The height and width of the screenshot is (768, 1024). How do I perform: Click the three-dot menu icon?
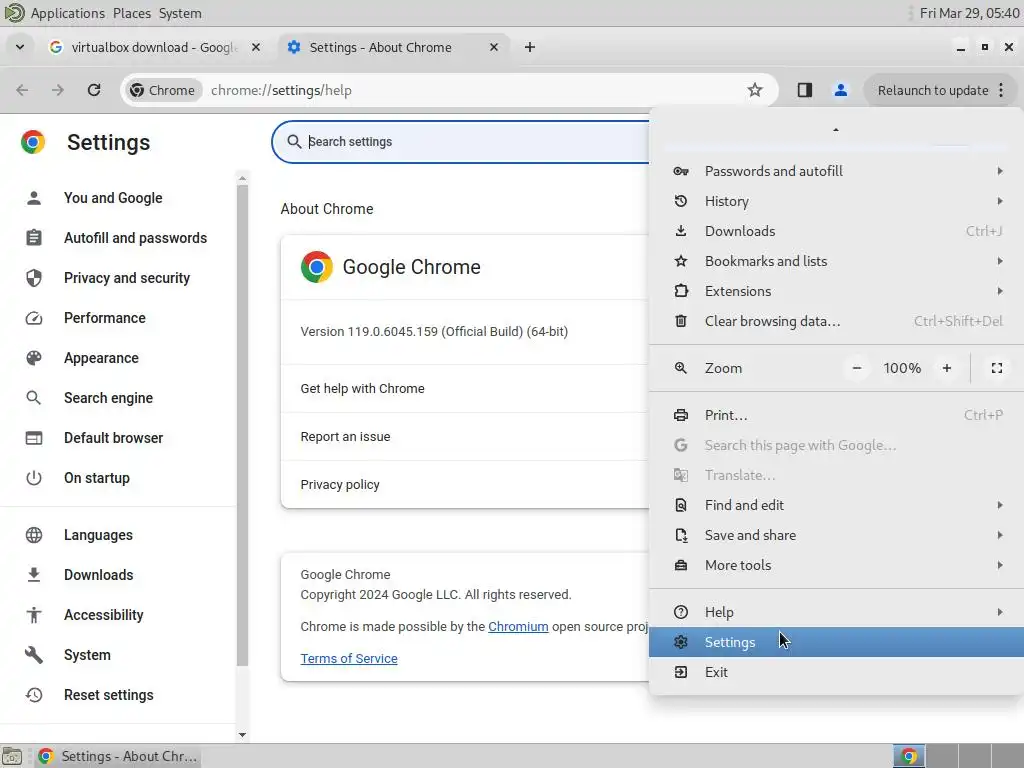(x=1001, y=90)
